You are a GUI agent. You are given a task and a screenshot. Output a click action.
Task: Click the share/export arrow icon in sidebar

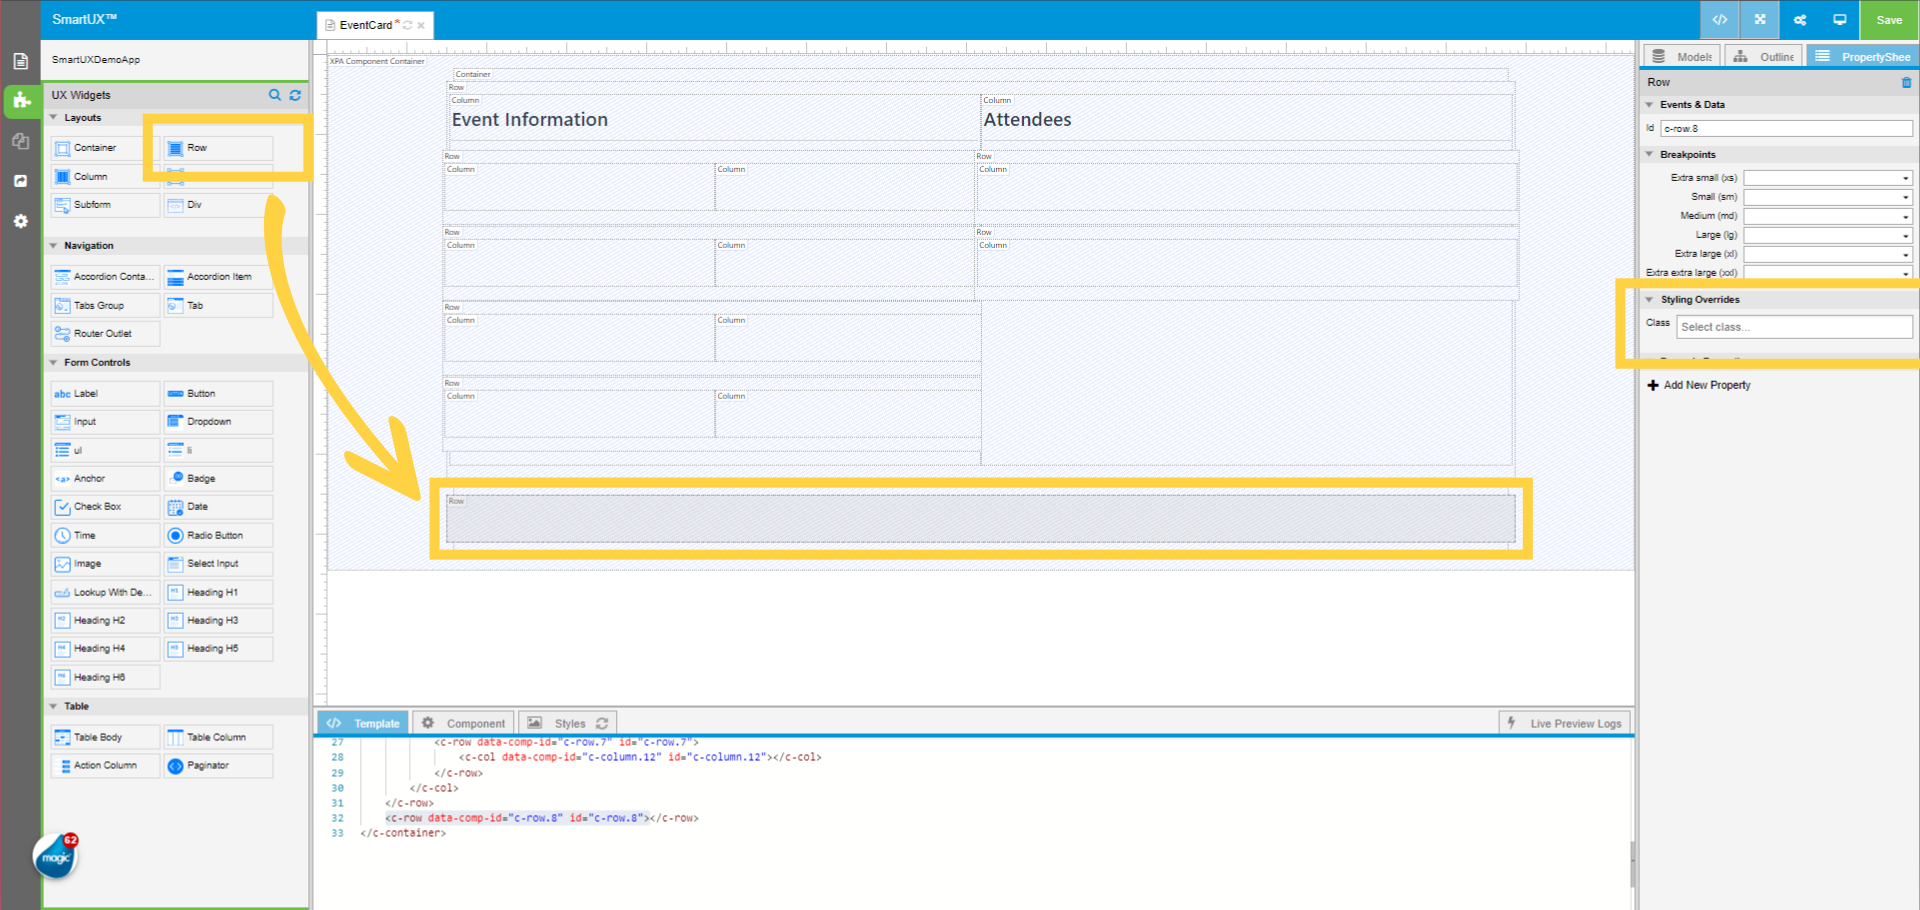20,180
